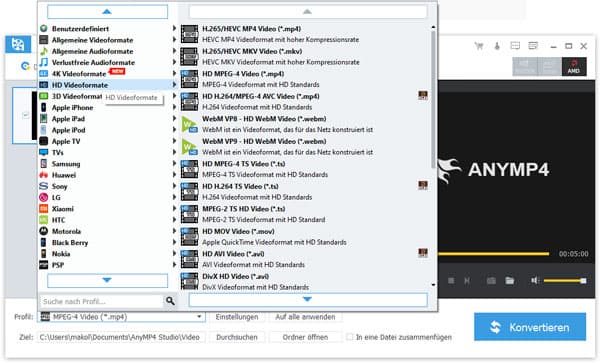Click the Apple TV device icon
Screen dimensions: 600x363
[44, 141]
